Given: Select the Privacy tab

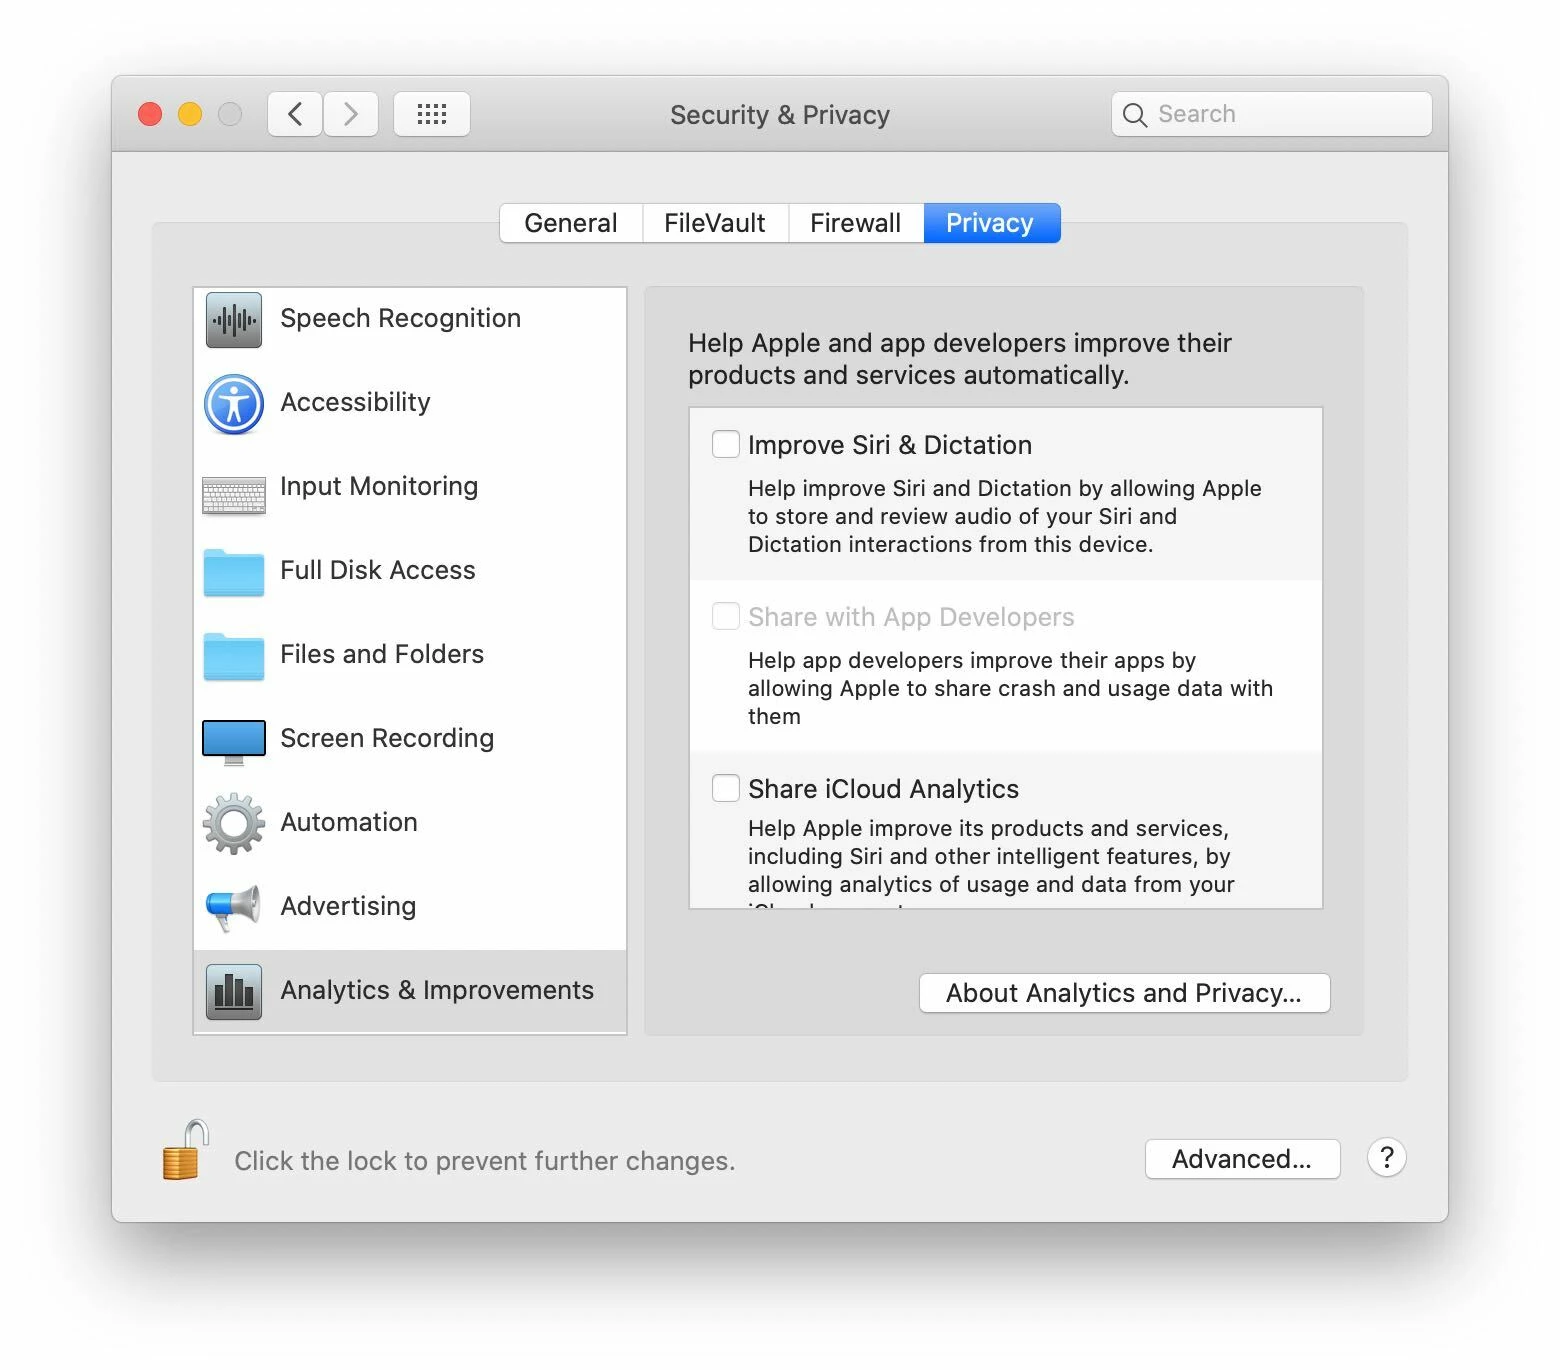Looking at the screenshot, I should point(991,223).
